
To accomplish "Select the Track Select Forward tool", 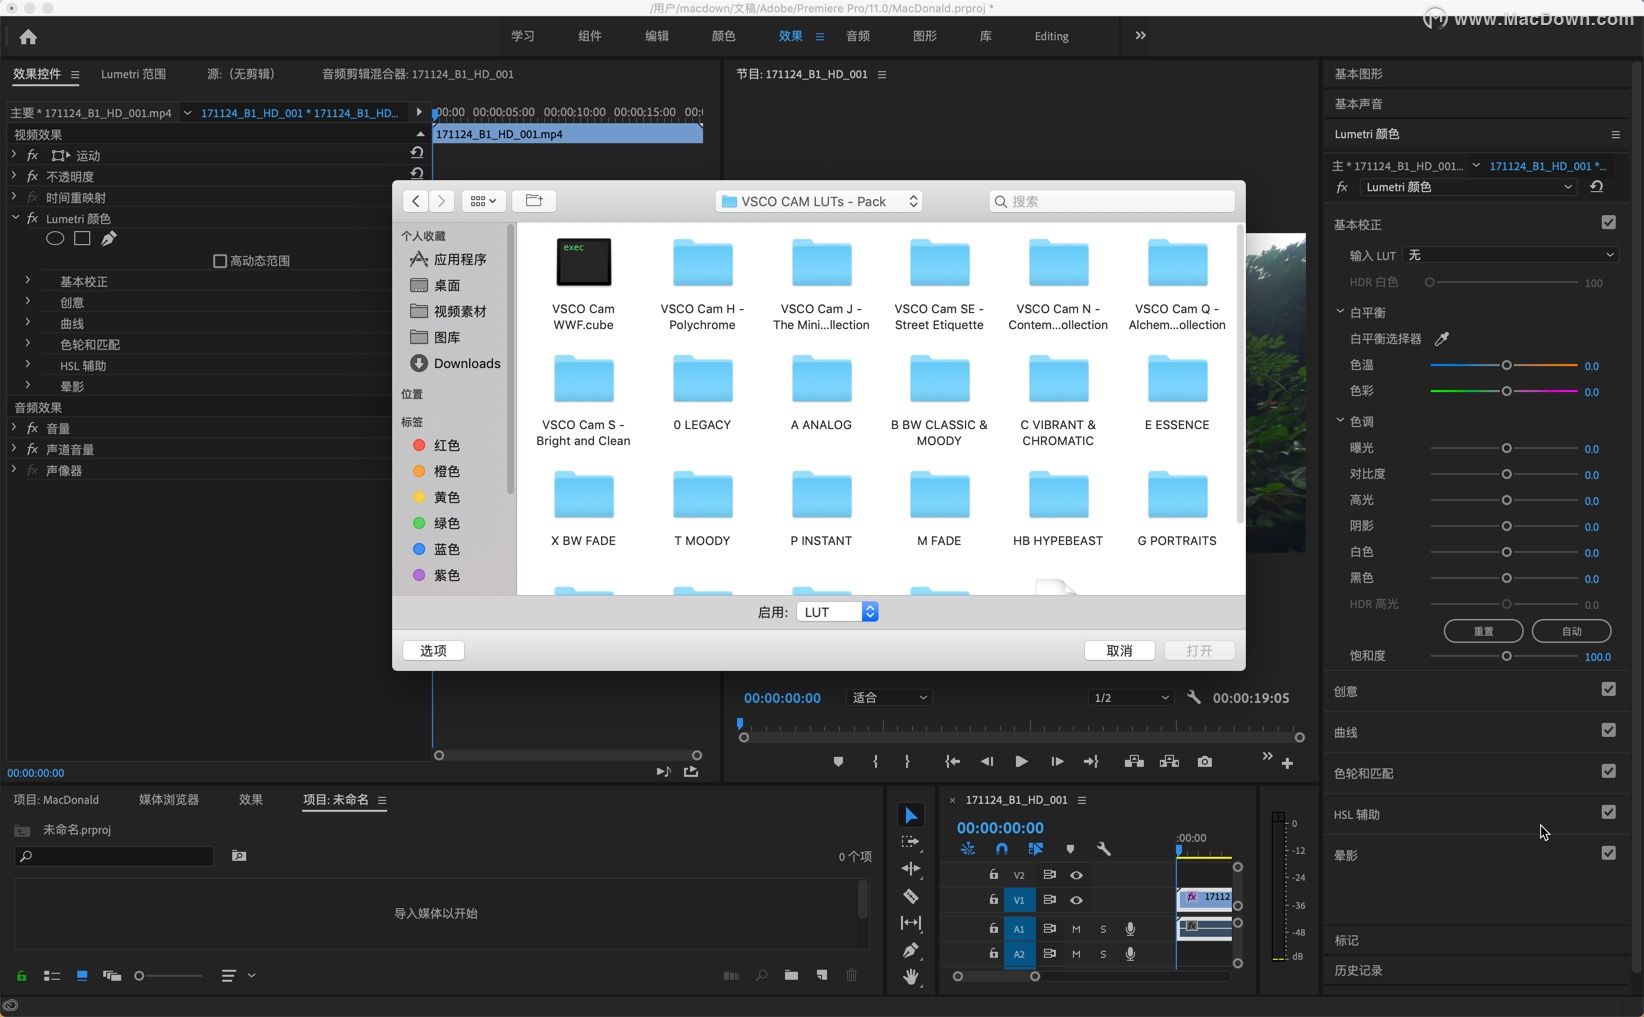I will [910, 842].
